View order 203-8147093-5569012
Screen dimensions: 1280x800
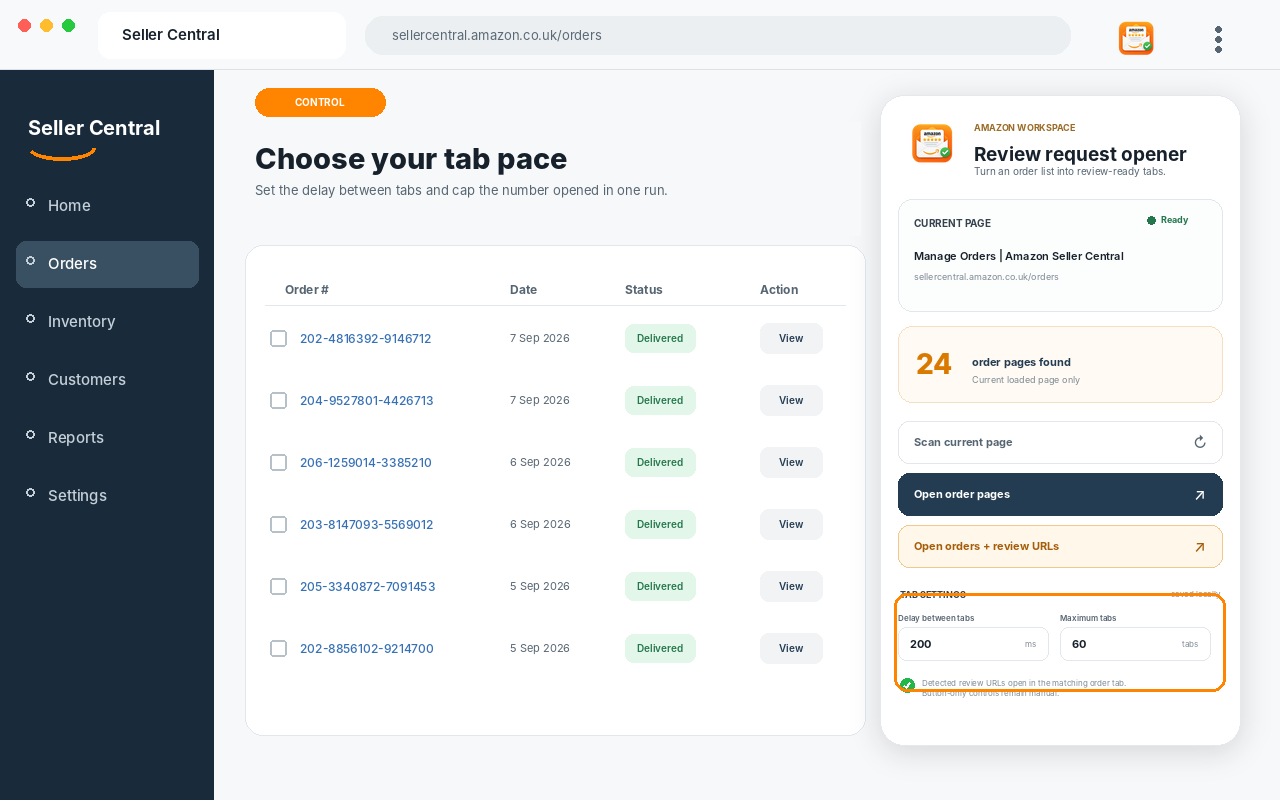click(x=791, y=525)
